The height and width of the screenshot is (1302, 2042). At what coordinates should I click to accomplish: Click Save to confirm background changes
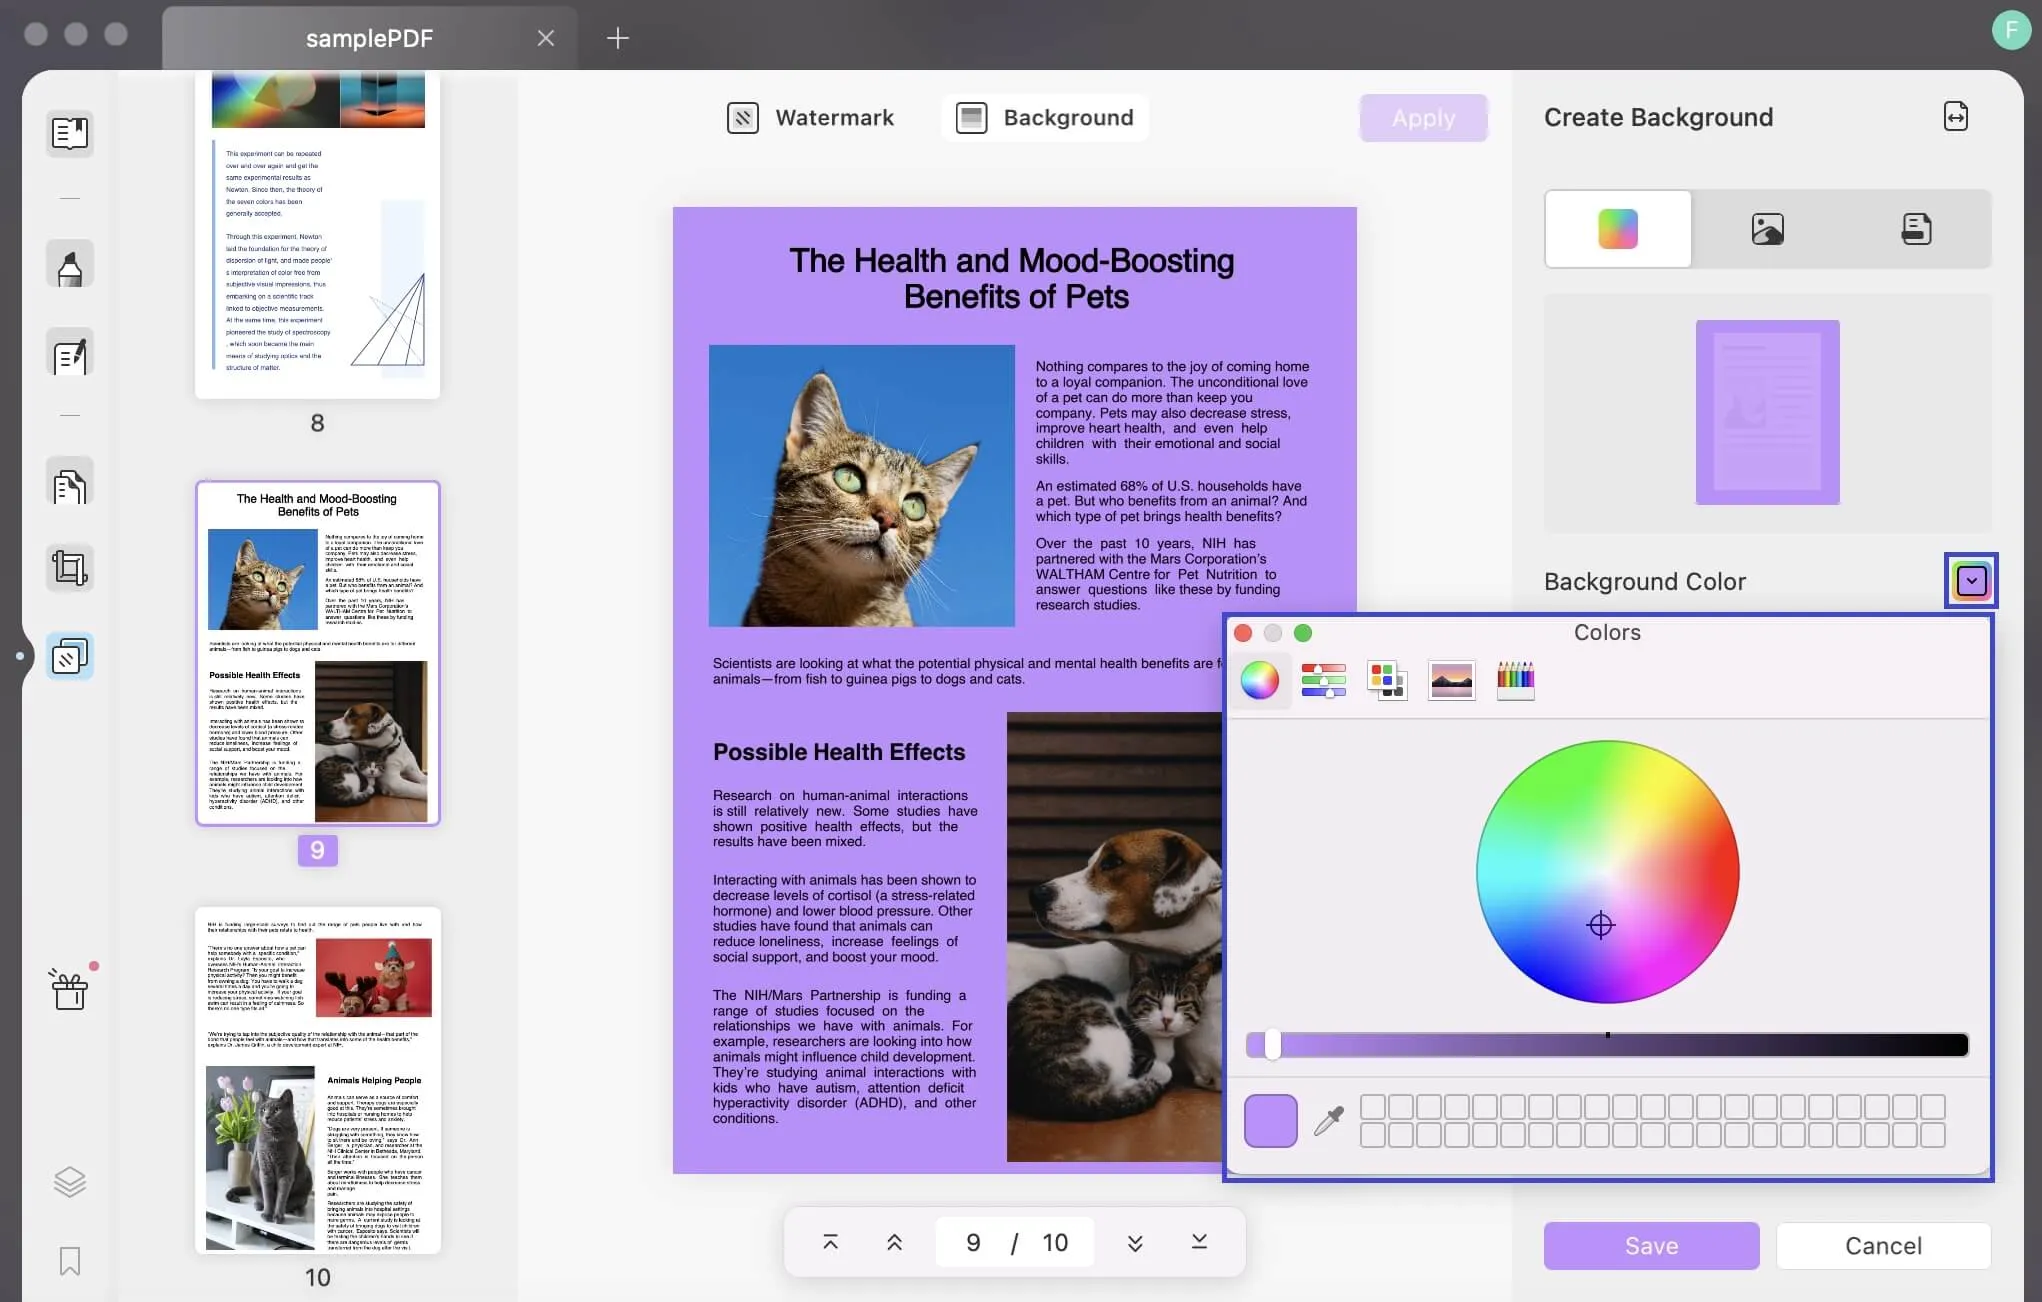point(1651,1247)
